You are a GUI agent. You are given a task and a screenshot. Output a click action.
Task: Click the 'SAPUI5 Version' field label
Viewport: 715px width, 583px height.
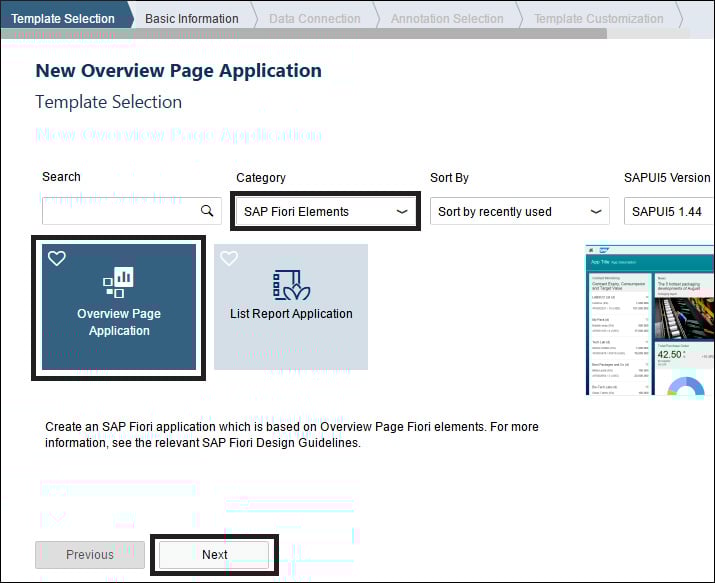point(667,178)
